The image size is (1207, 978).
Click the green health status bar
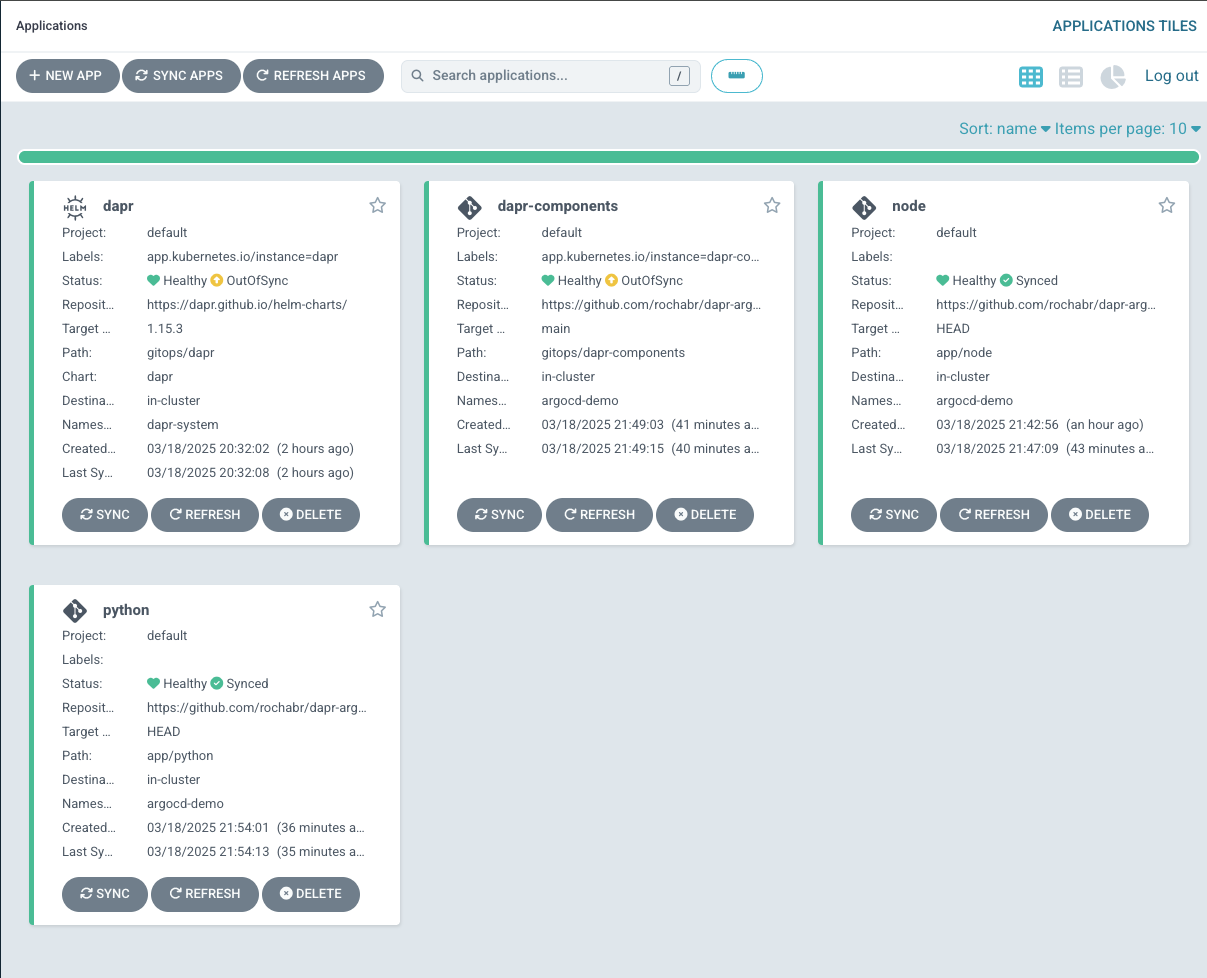(608, 157)
